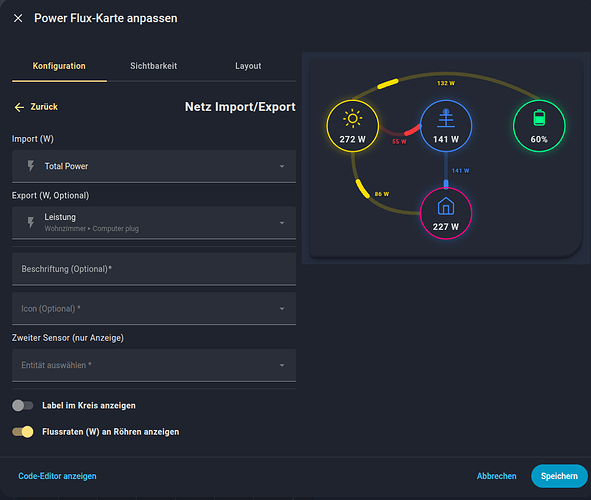Open the Entität auswählen dropdown
This screenshot has width=591, height=500.
154,365
